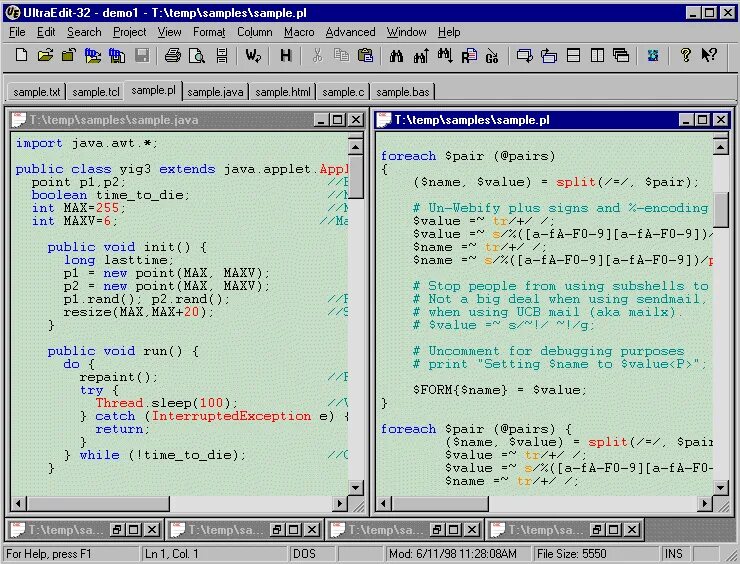The height and width of the screenshot is (564, 740).
Task: Click scroll down arrow in sample.java window
Action: pyautogui.click(x=355, y=487)
